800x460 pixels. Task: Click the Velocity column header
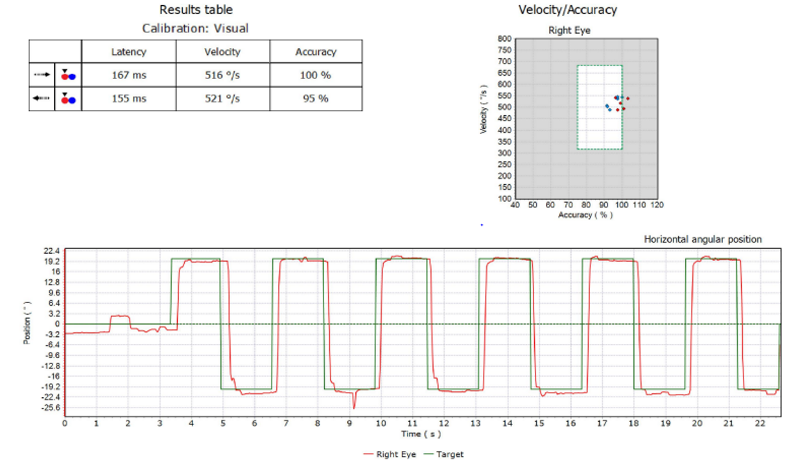tap(222, 52)
